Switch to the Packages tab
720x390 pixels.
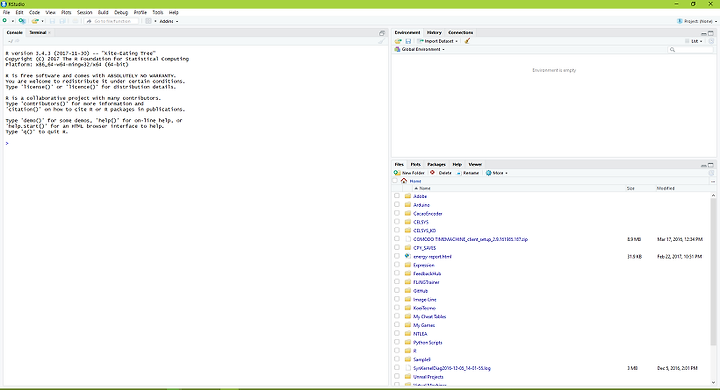pos(436,164)
